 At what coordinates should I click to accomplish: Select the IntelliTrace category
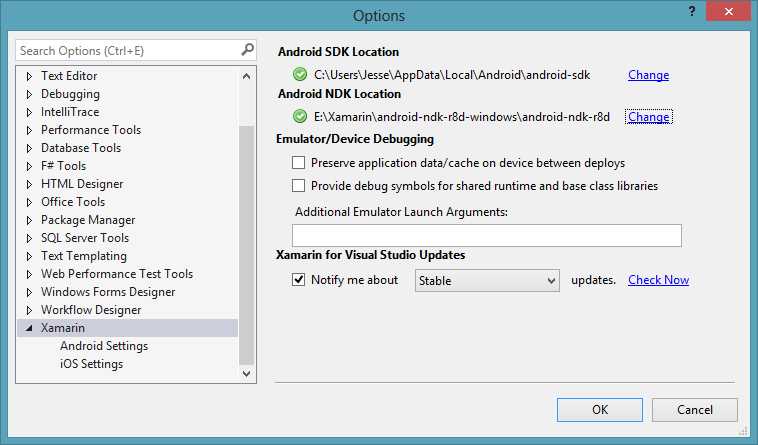tap(70, 112)
